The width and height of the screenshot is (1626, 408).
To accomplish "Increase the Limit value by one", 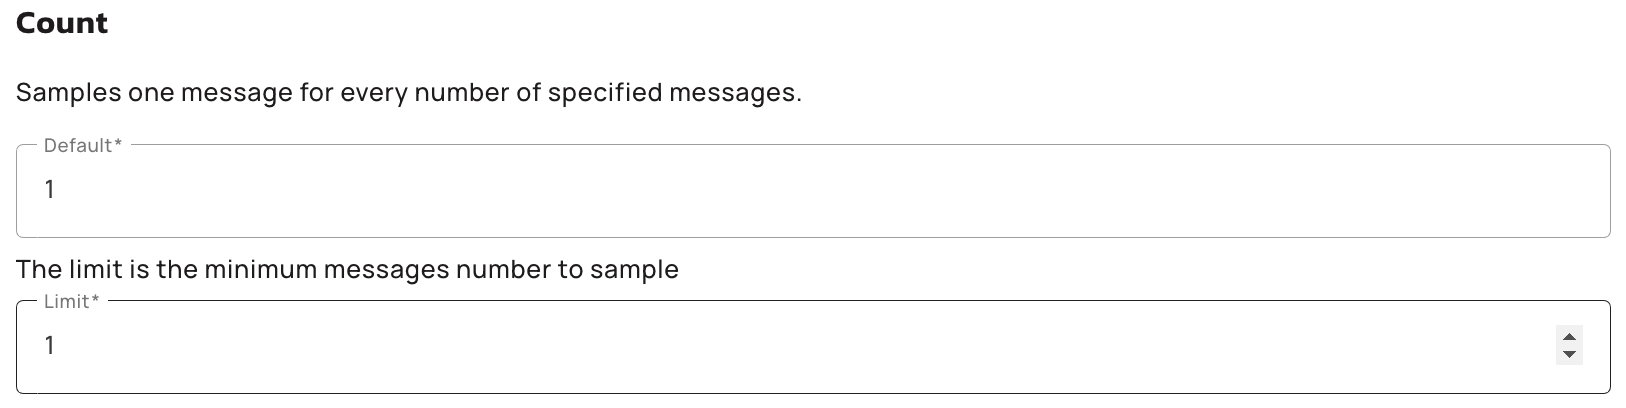I will pos(1569,338).
